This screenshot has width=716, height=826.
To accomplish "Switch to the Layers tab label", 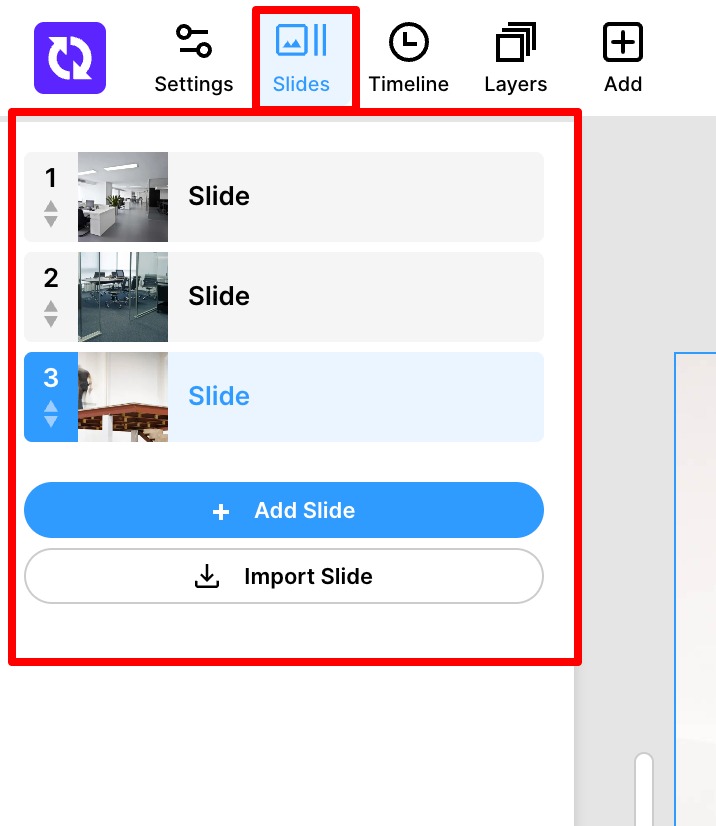I will 516,84.
